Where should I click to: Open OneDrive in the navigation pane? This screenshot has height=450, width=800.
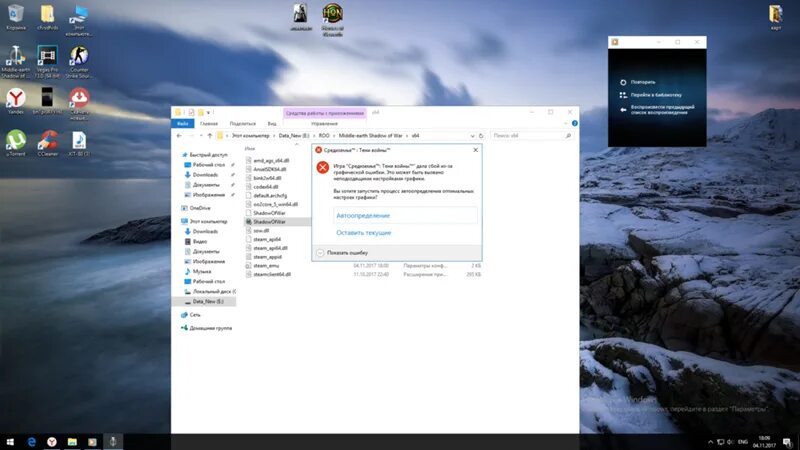(196, 208)
